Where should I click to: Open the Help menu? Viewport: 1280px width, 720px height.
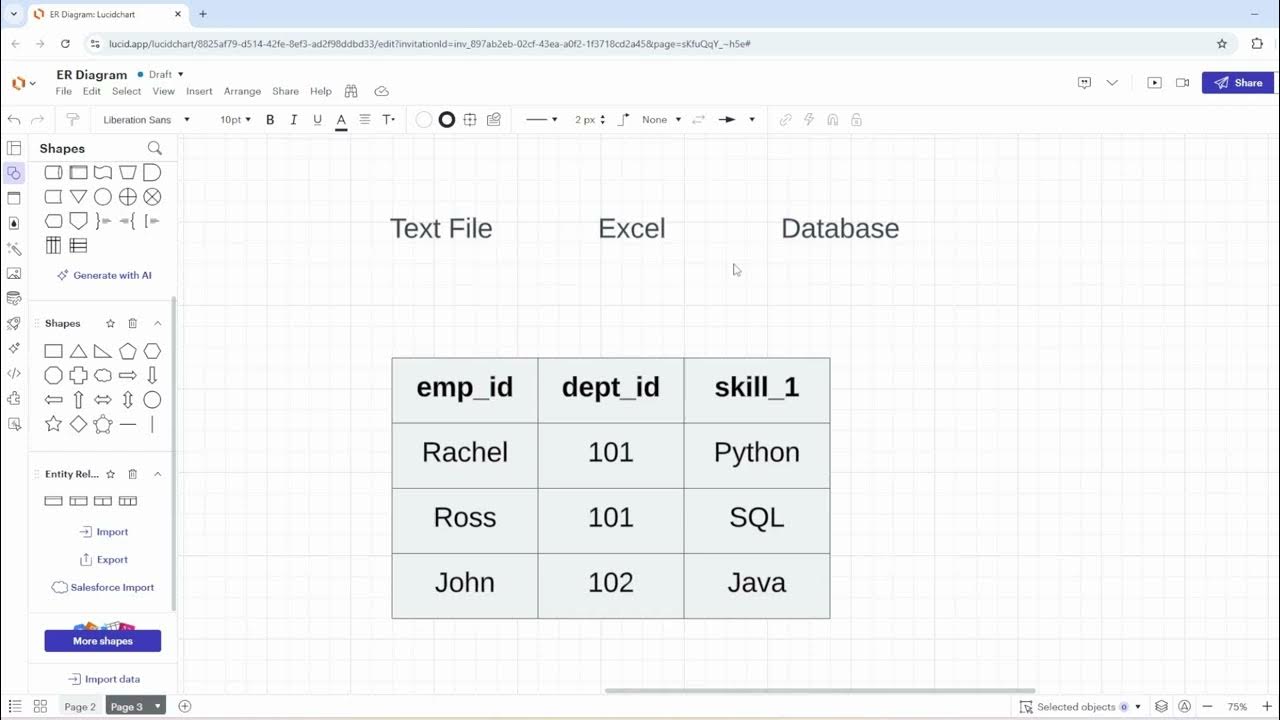(x=321, y=91)
